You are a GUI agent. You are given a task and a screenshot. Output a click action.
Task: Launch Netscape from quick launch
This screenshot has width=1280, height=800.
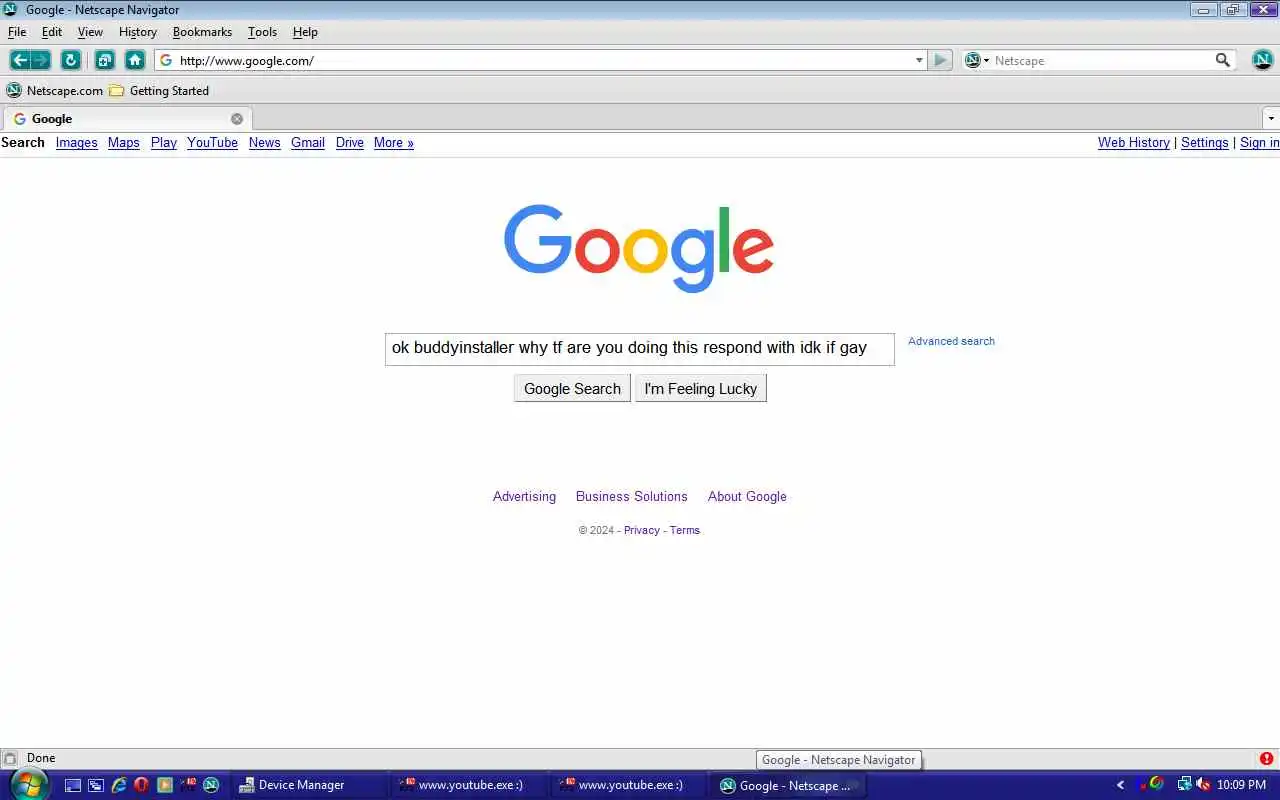tap(211, 785)
